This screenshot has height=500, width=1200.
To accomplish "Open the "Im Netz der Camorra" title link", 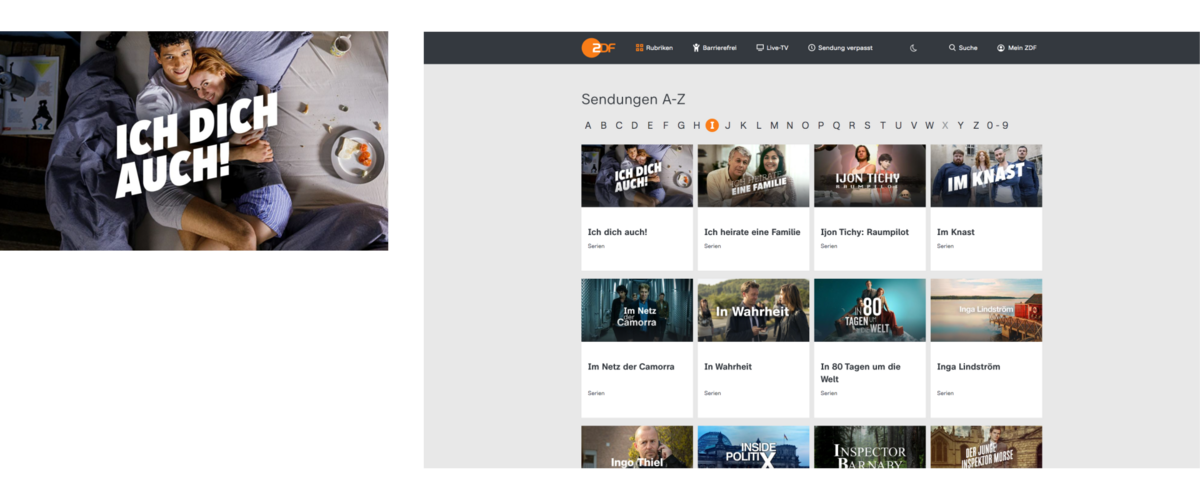I will click(x=630, y=367).
